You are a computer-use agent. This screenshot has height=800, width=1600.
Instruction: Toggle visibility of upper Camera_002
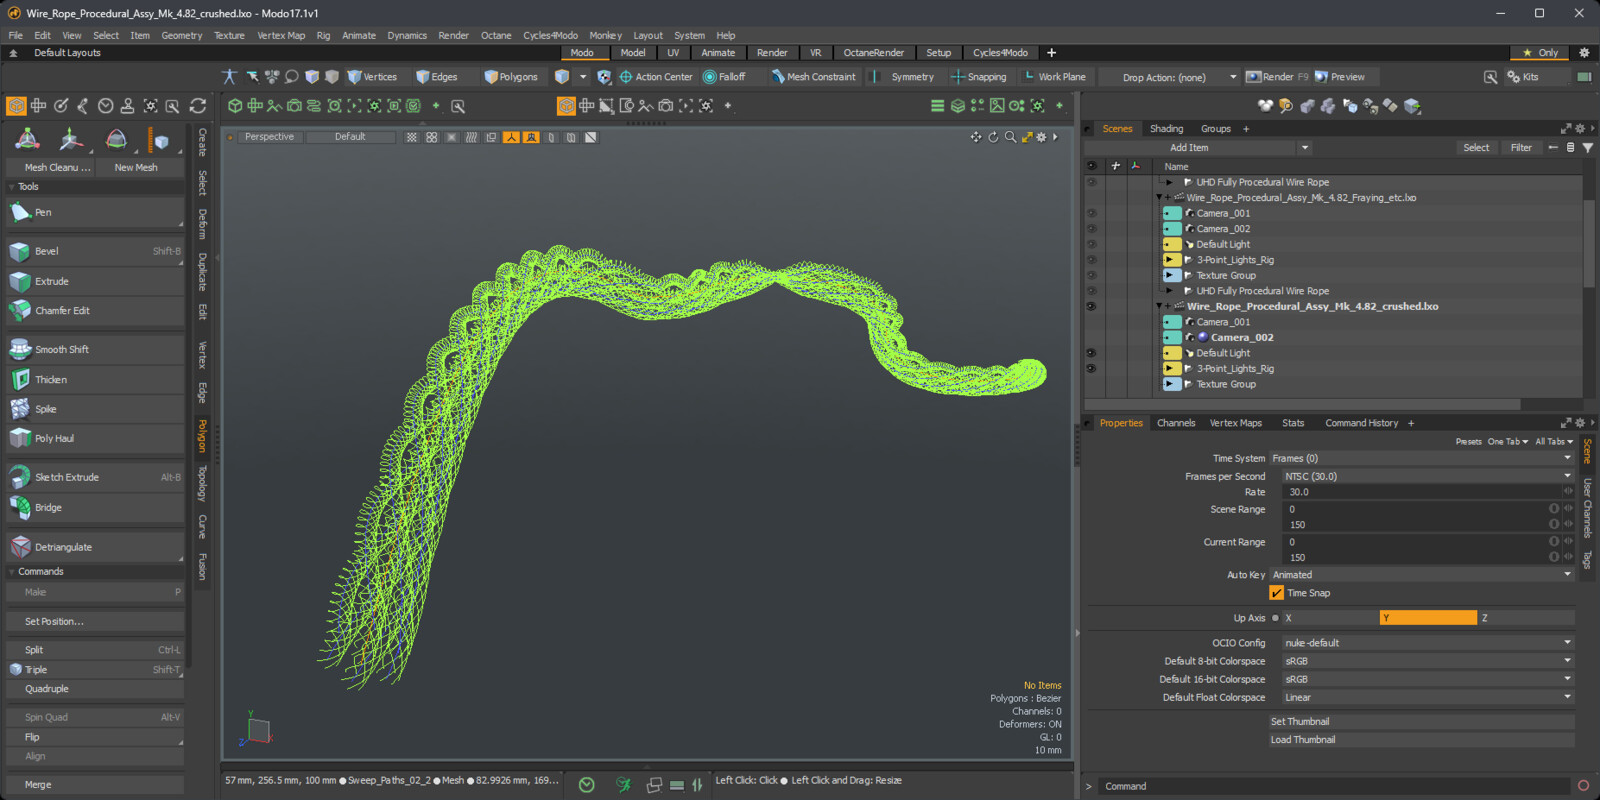pos(1091,229)
